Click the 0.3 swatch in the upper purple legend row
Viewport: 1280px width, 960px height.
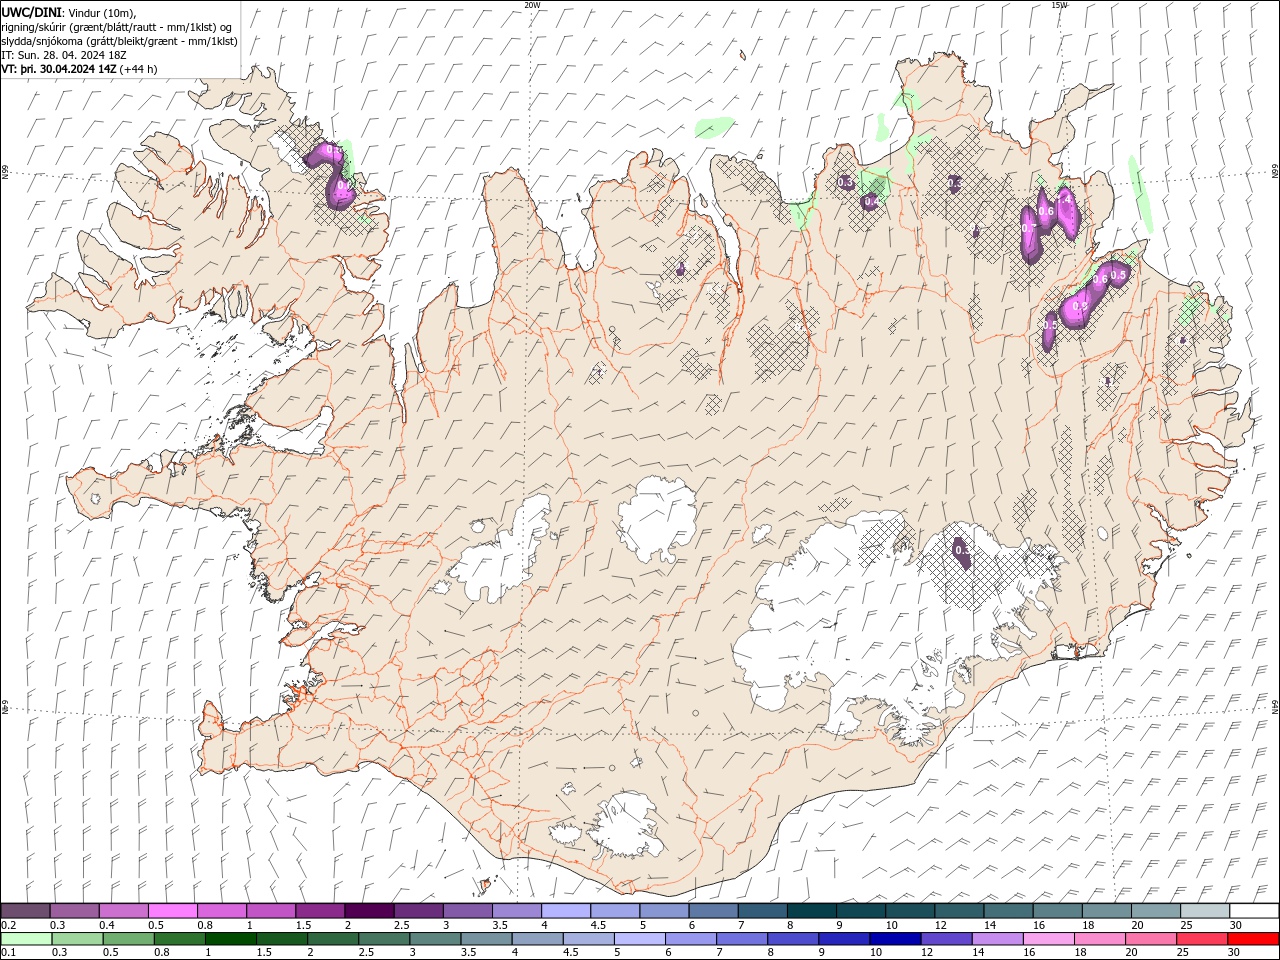[74, 910]
